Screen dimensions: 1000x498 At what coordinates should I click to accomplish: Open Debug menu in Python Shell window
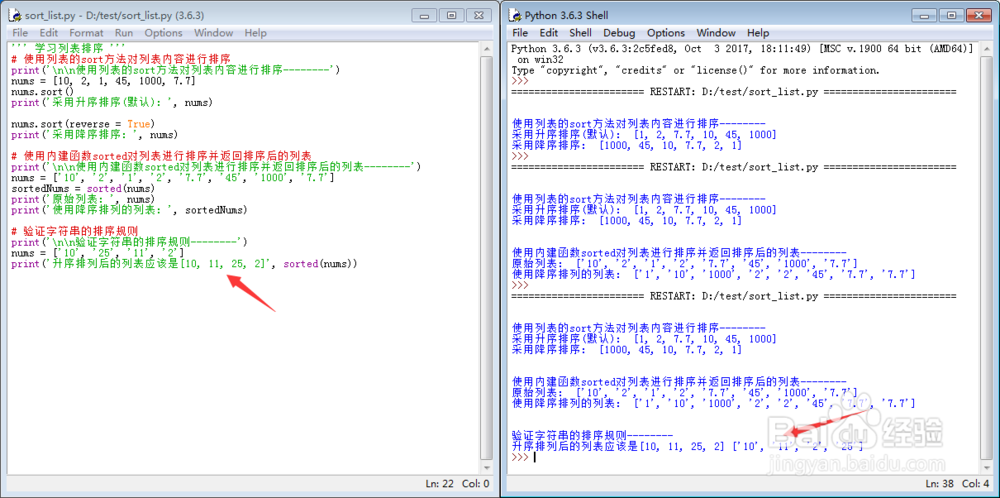[x=619, y=33]
